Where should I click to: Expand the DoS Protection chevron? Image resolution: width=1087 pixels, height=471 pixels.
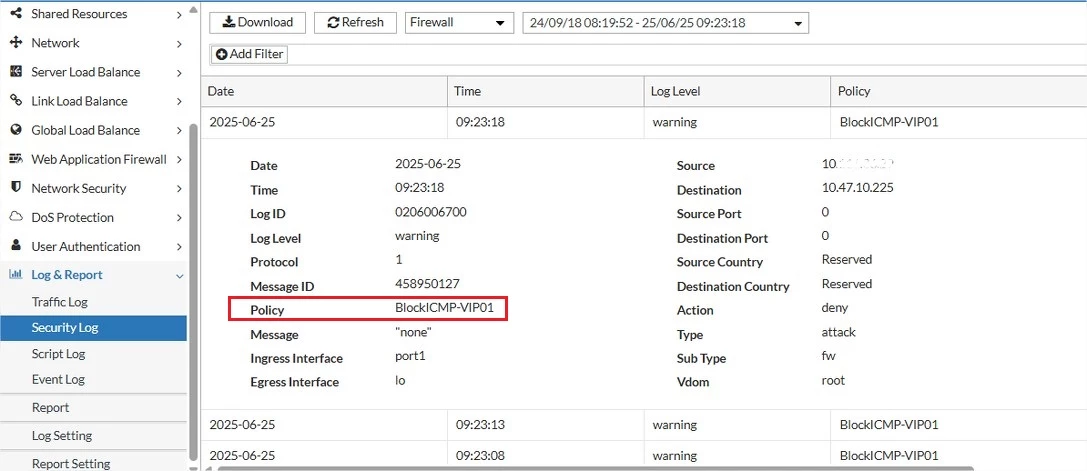(179, 218)
